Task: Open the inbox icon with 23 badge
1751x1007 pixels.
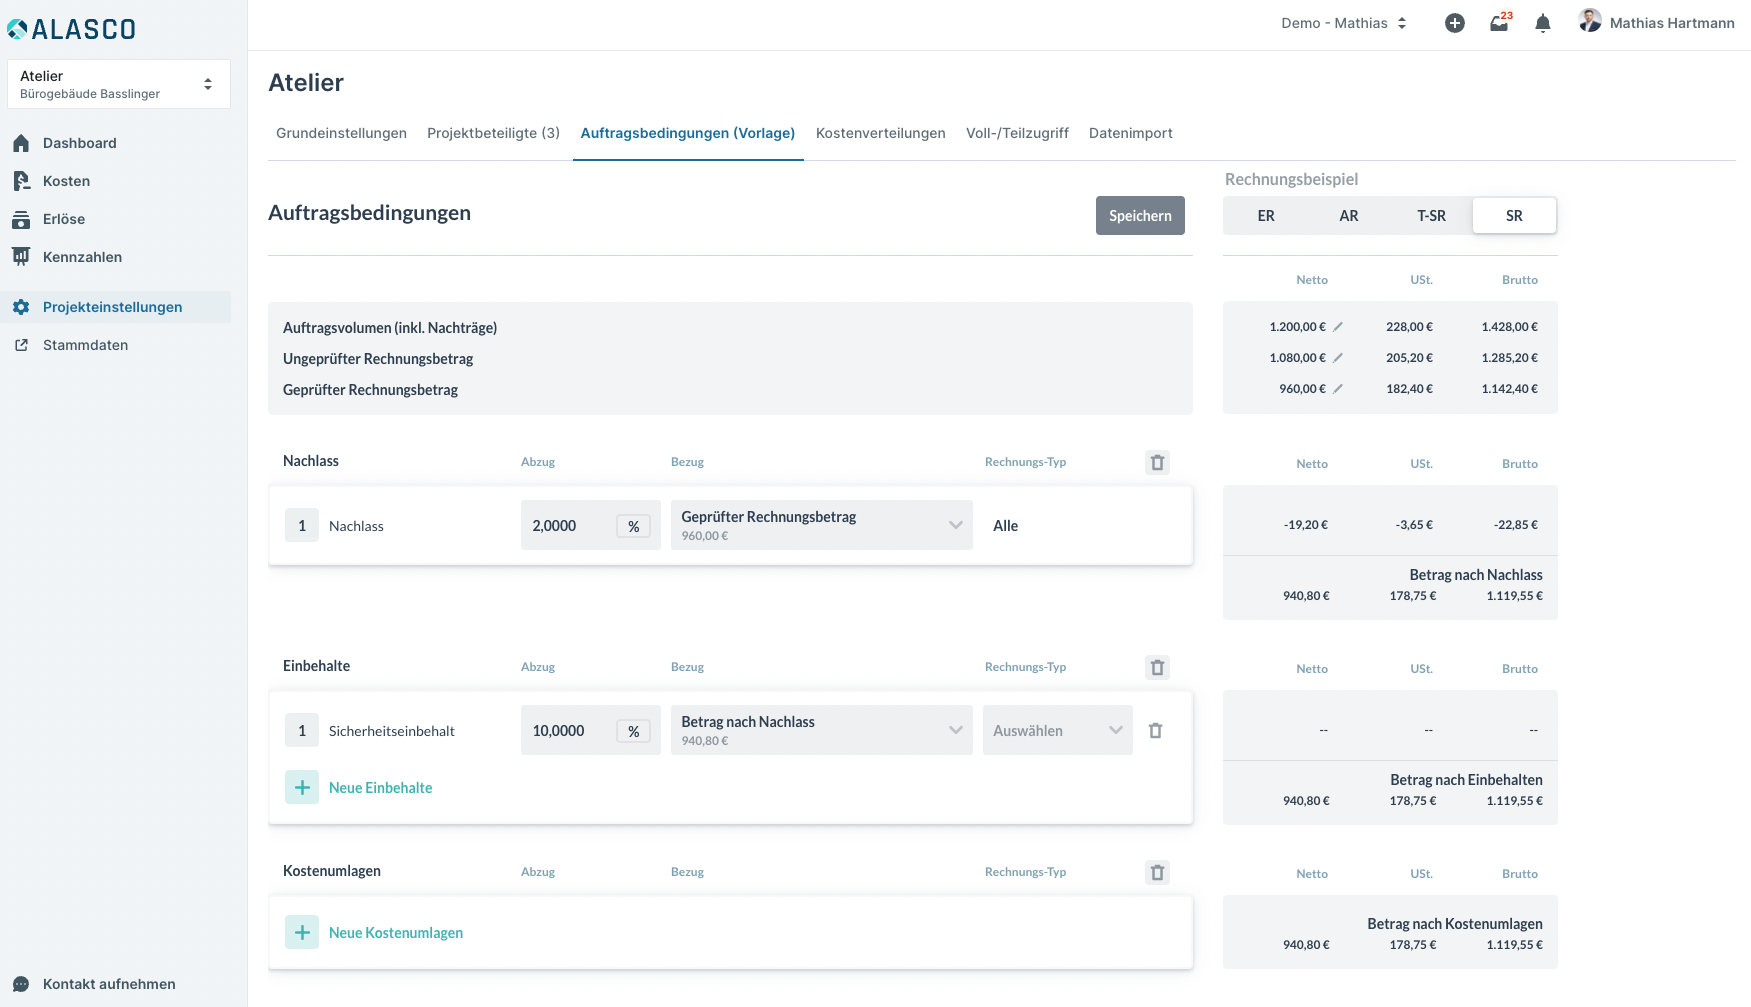Action: pos(1499,23)
